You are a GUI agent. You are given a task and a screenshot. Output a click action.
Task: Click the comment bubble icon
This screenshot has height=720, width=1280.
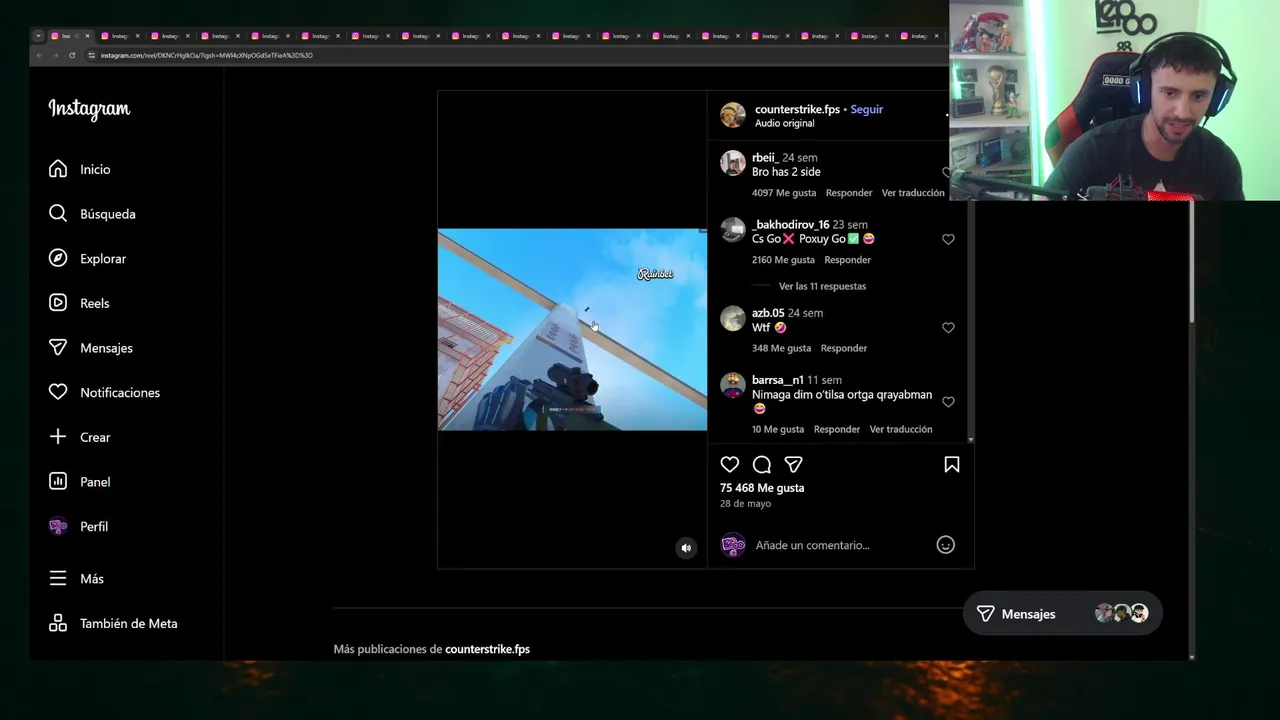[x=762, y=464]
